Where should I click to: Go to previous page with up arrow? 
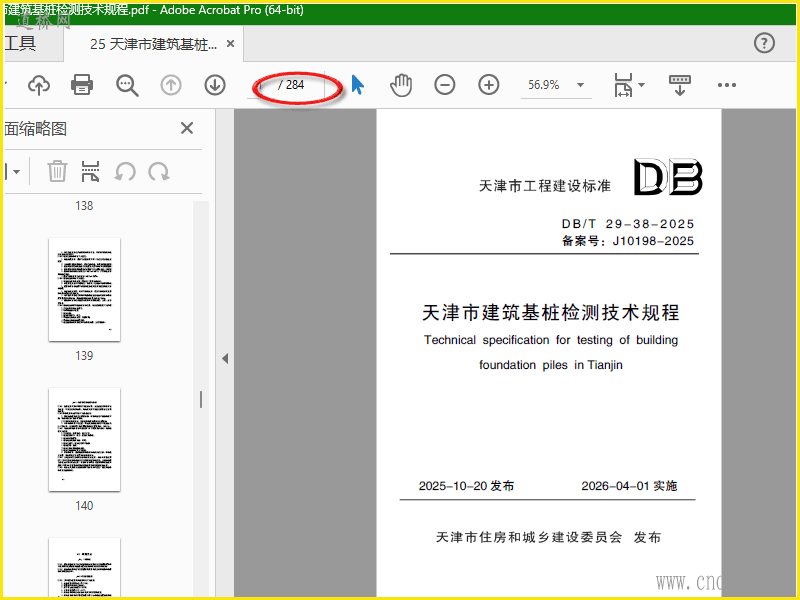click(171, 85)
